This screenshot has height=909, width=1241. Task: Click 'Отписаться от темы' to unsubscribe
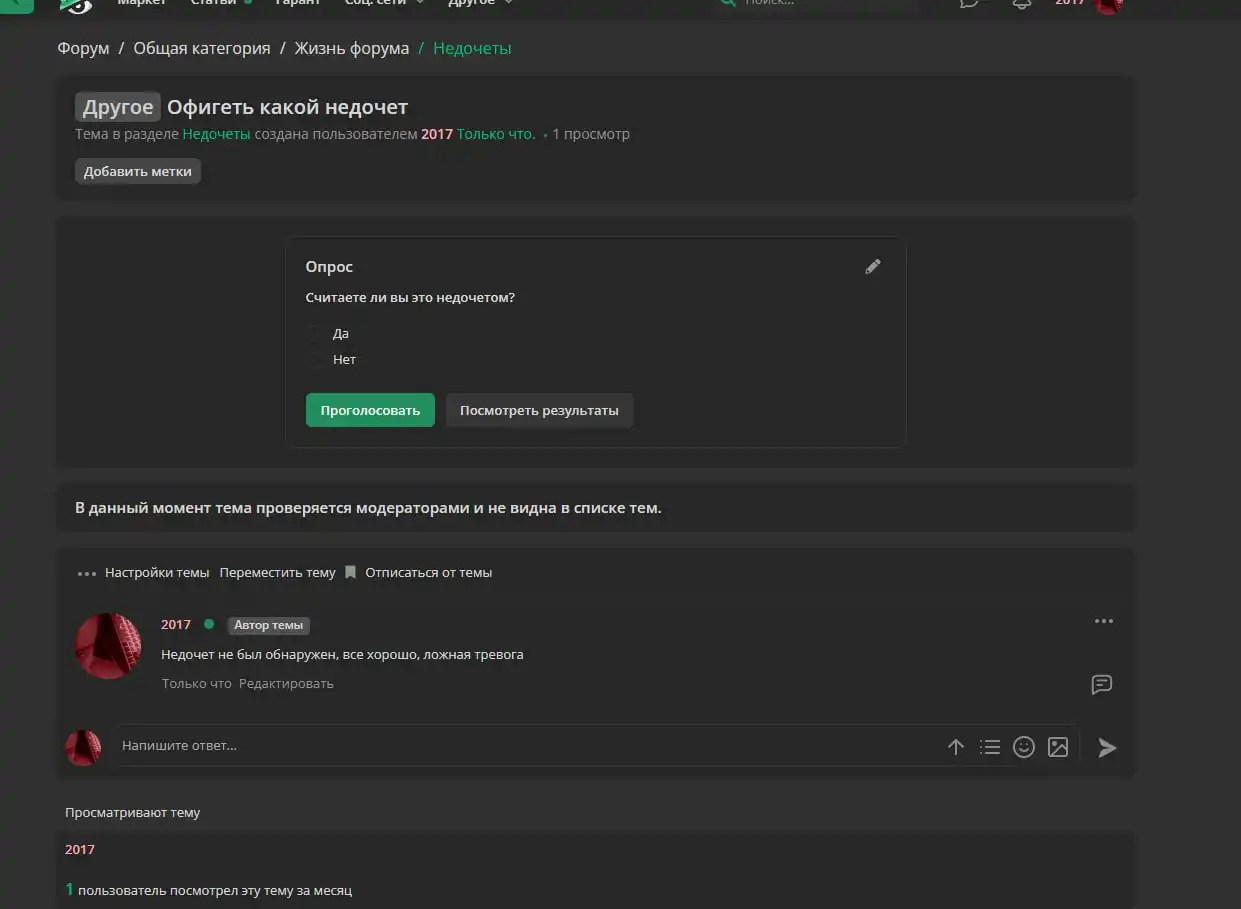pos(428,573)
